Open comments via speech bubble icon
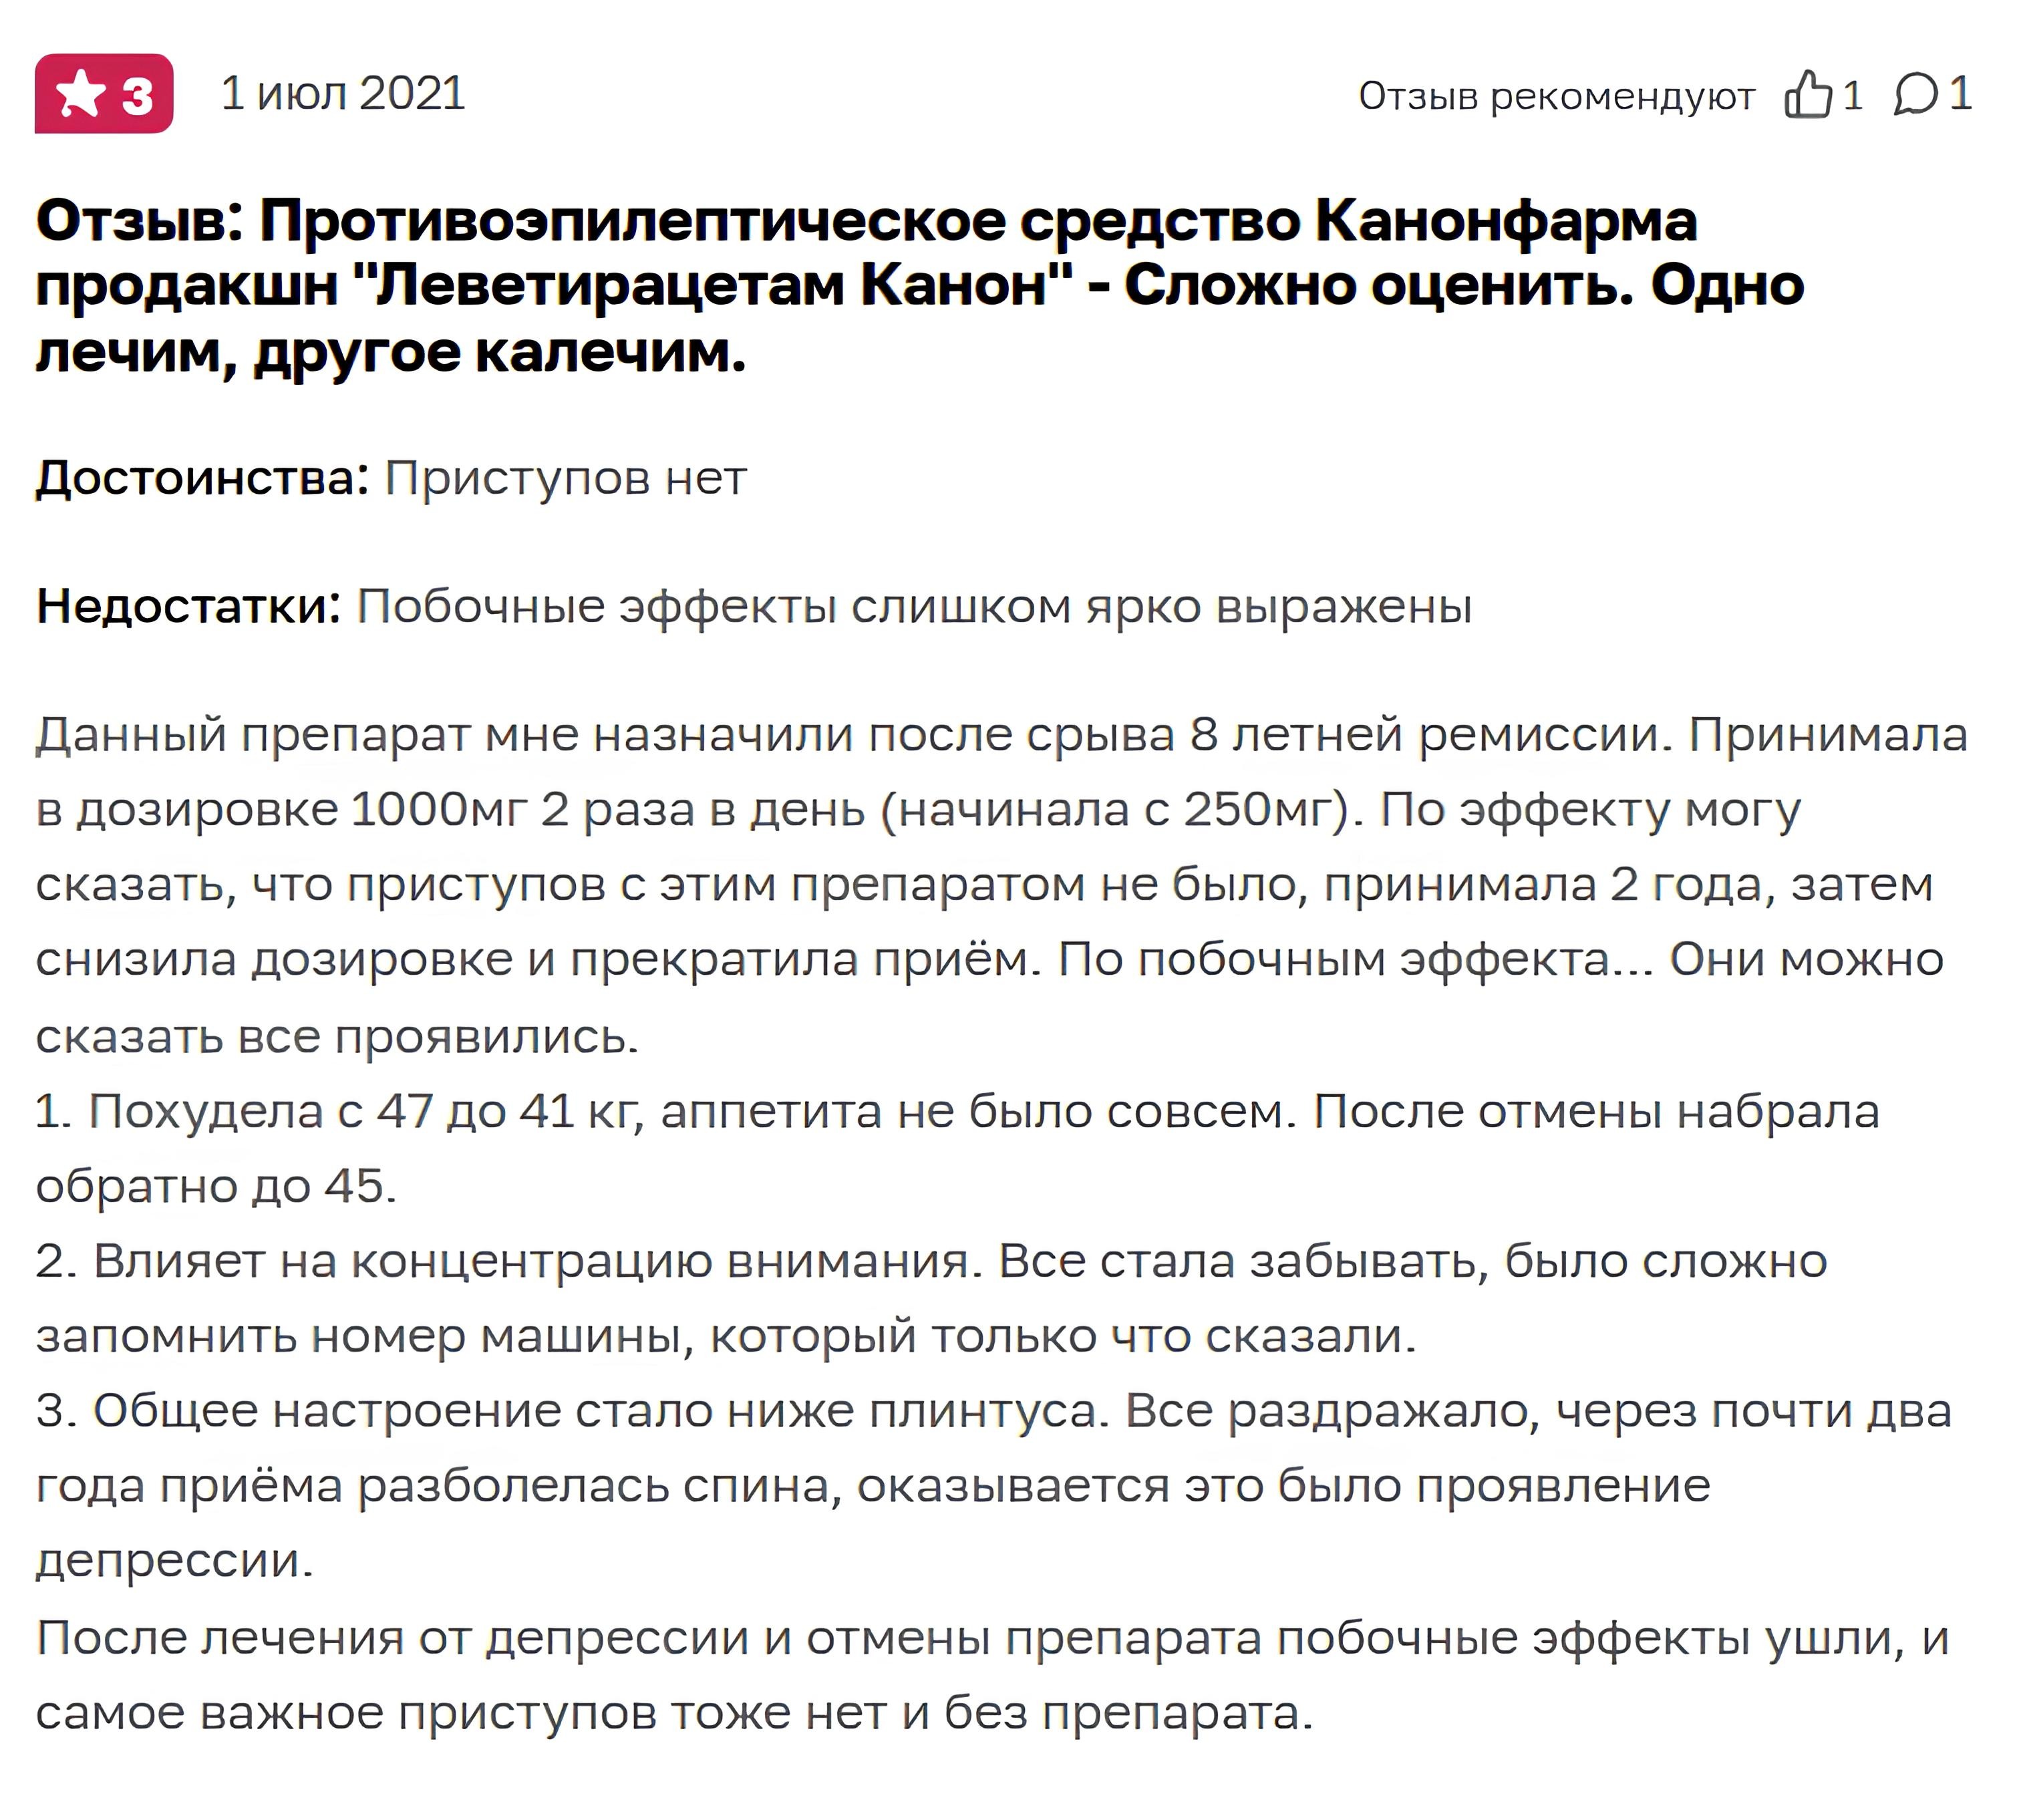 1916,96
